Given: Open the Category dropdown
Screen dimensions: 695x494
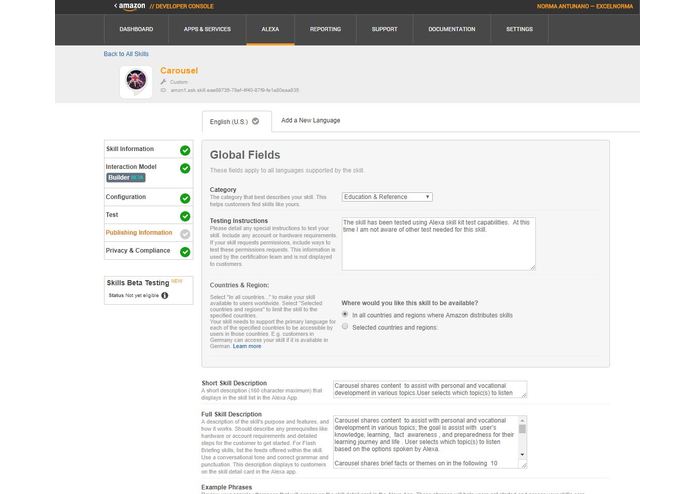Looking at the screenshot, I should (387, 197).
